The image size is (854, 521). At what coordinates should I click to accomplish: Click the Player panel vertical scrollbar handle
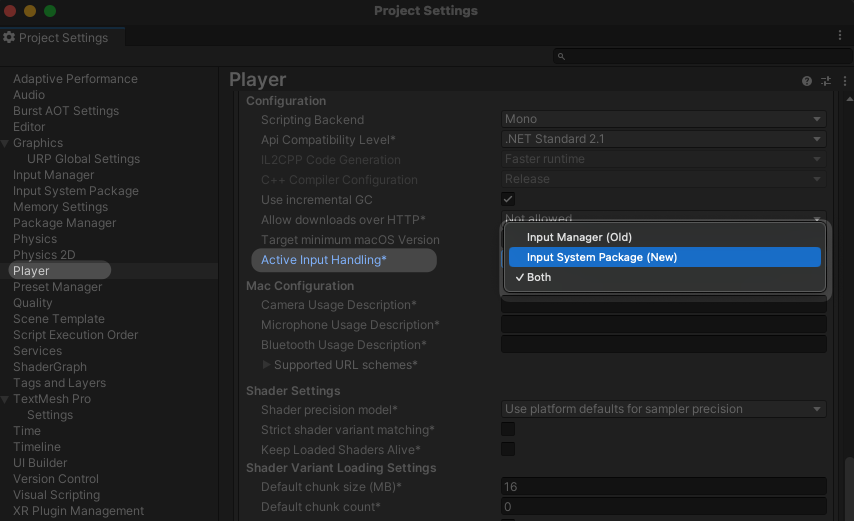coord(849,489)
